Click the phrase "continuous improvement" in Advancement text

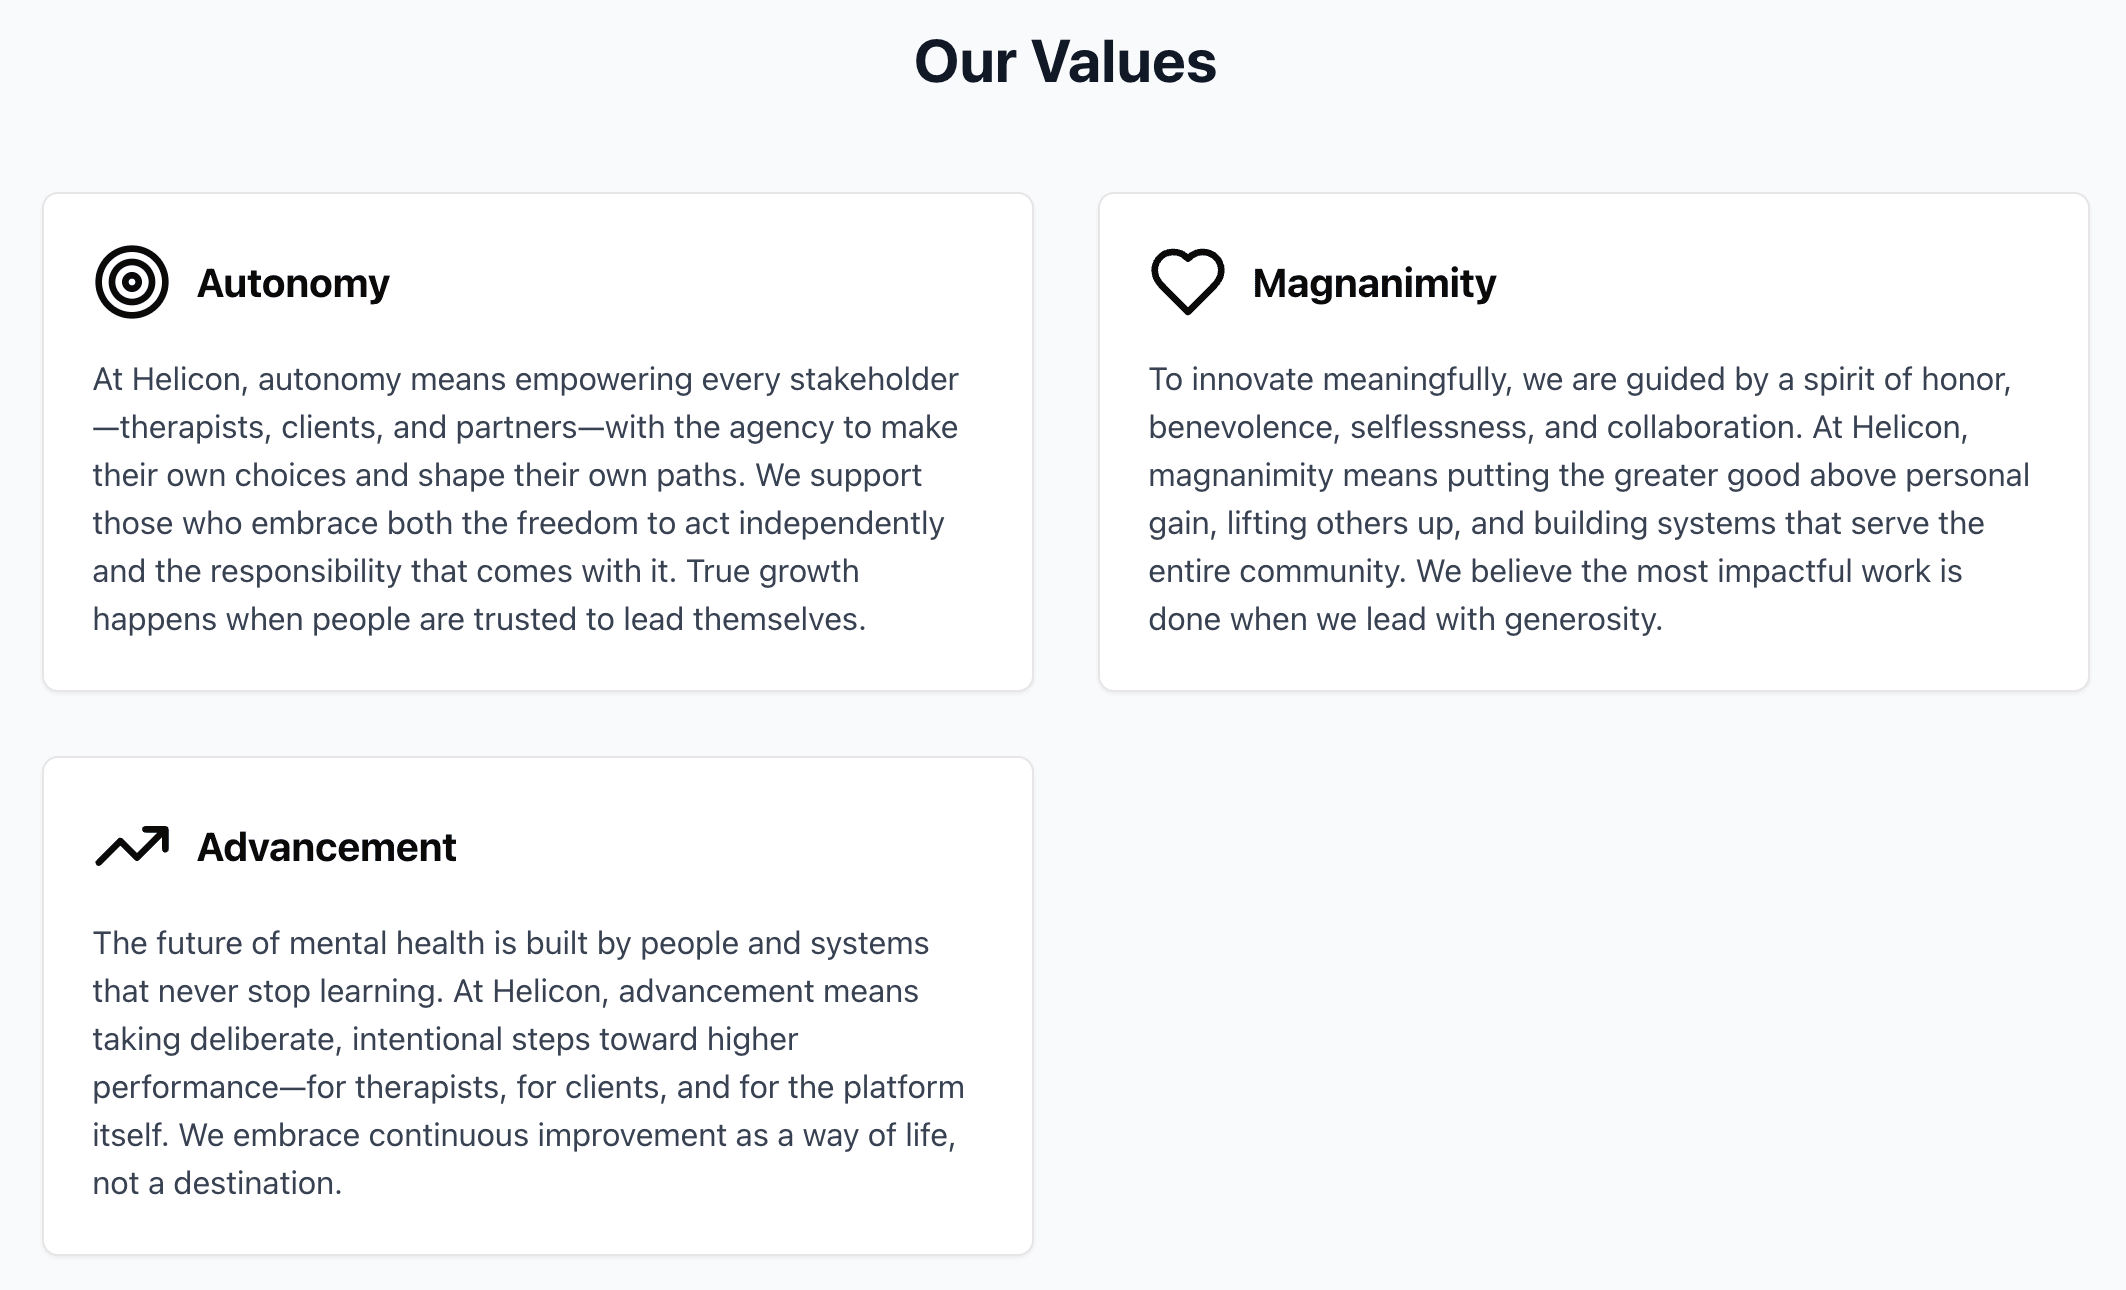(549, 1135)
